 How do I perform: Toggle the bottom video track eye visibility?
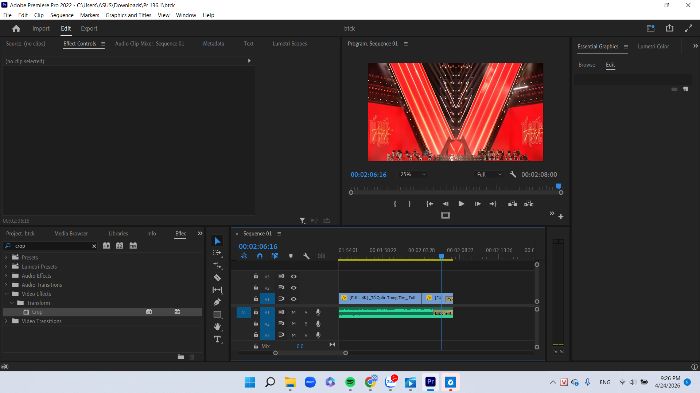[294, 299]
